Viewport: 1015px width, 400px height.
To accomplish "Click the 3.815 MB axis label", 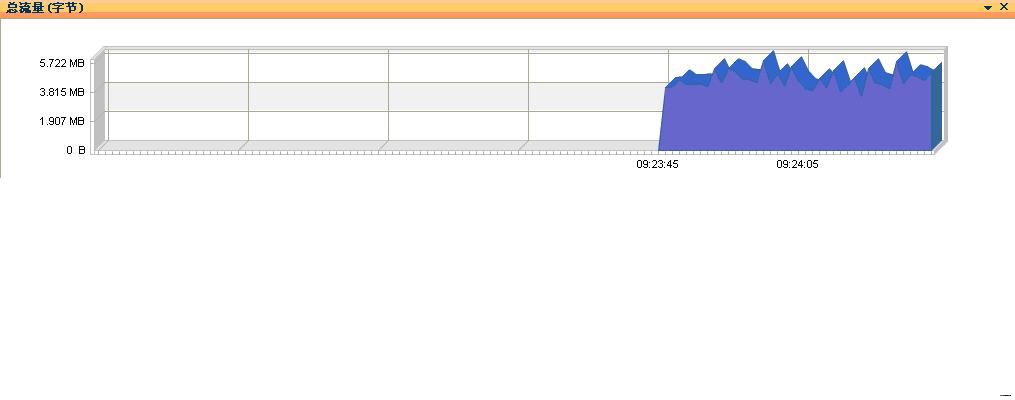I will pyautogui.click(x=61, y=92).
